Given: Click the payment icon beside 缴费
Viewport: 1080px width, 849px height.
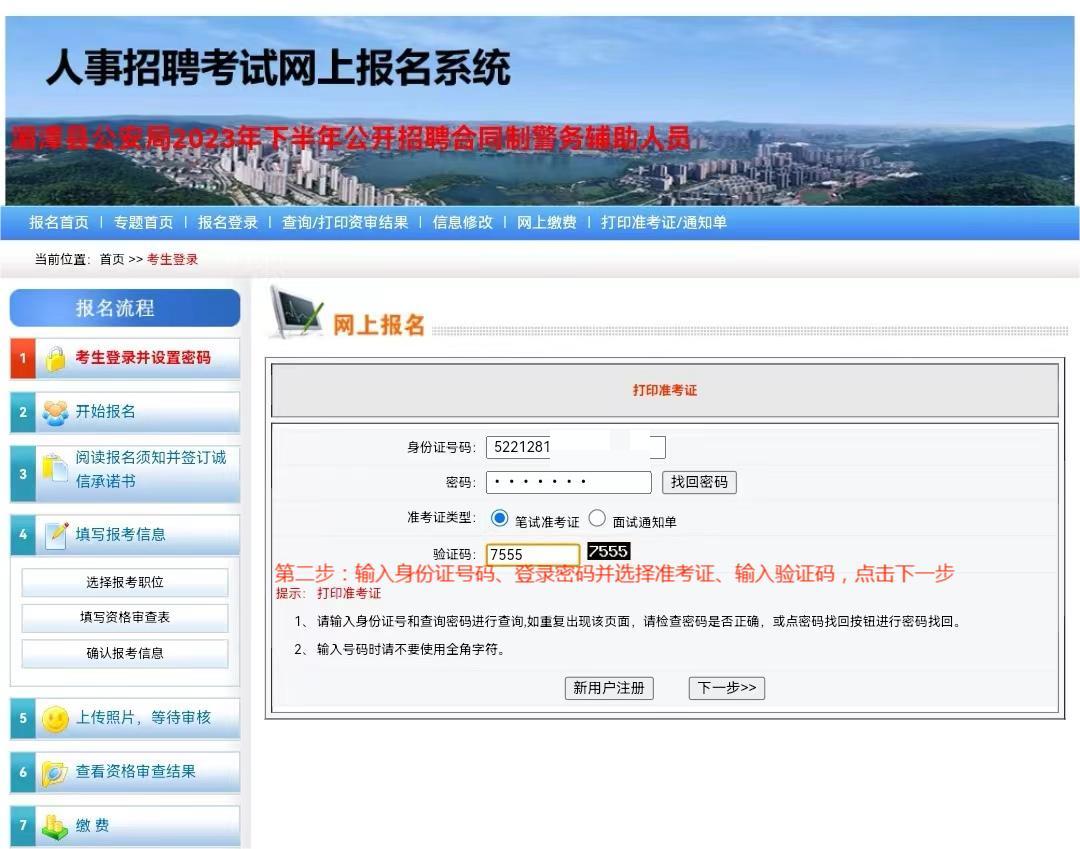Looking at the screenshot, I should tap(55, 826).
